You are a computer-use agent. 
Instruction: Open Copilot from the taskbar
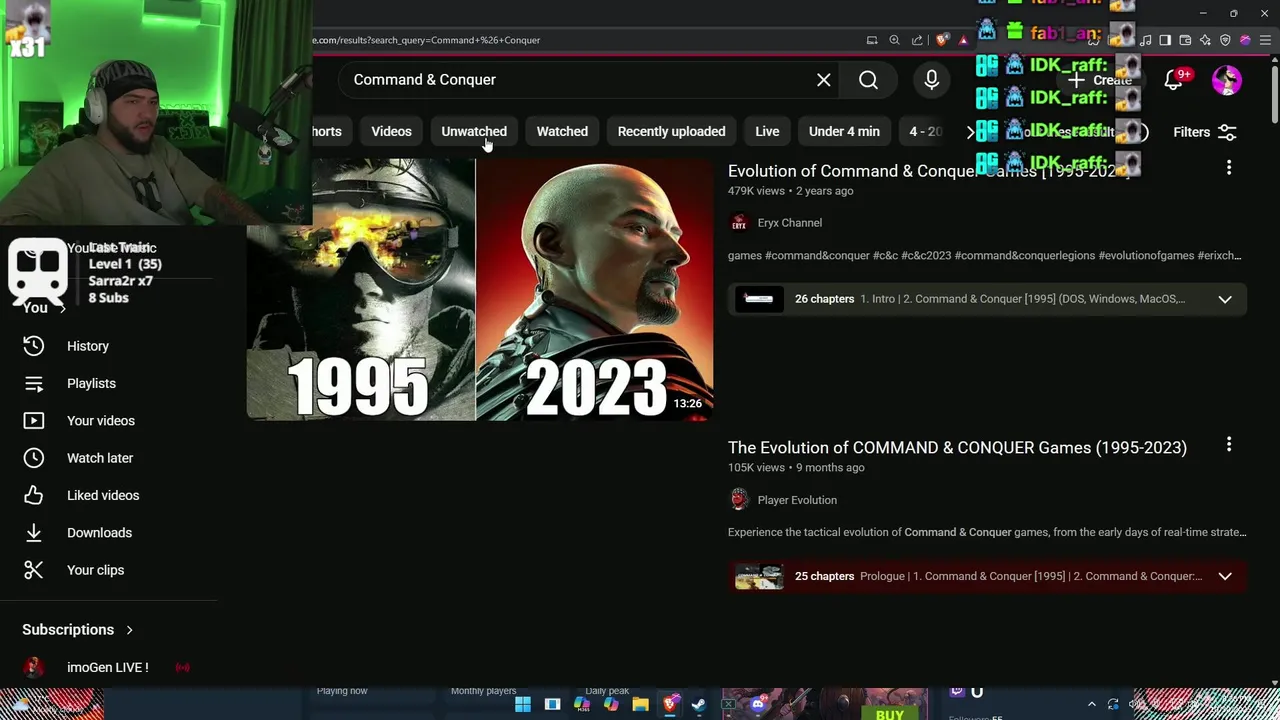coord(611,704)
